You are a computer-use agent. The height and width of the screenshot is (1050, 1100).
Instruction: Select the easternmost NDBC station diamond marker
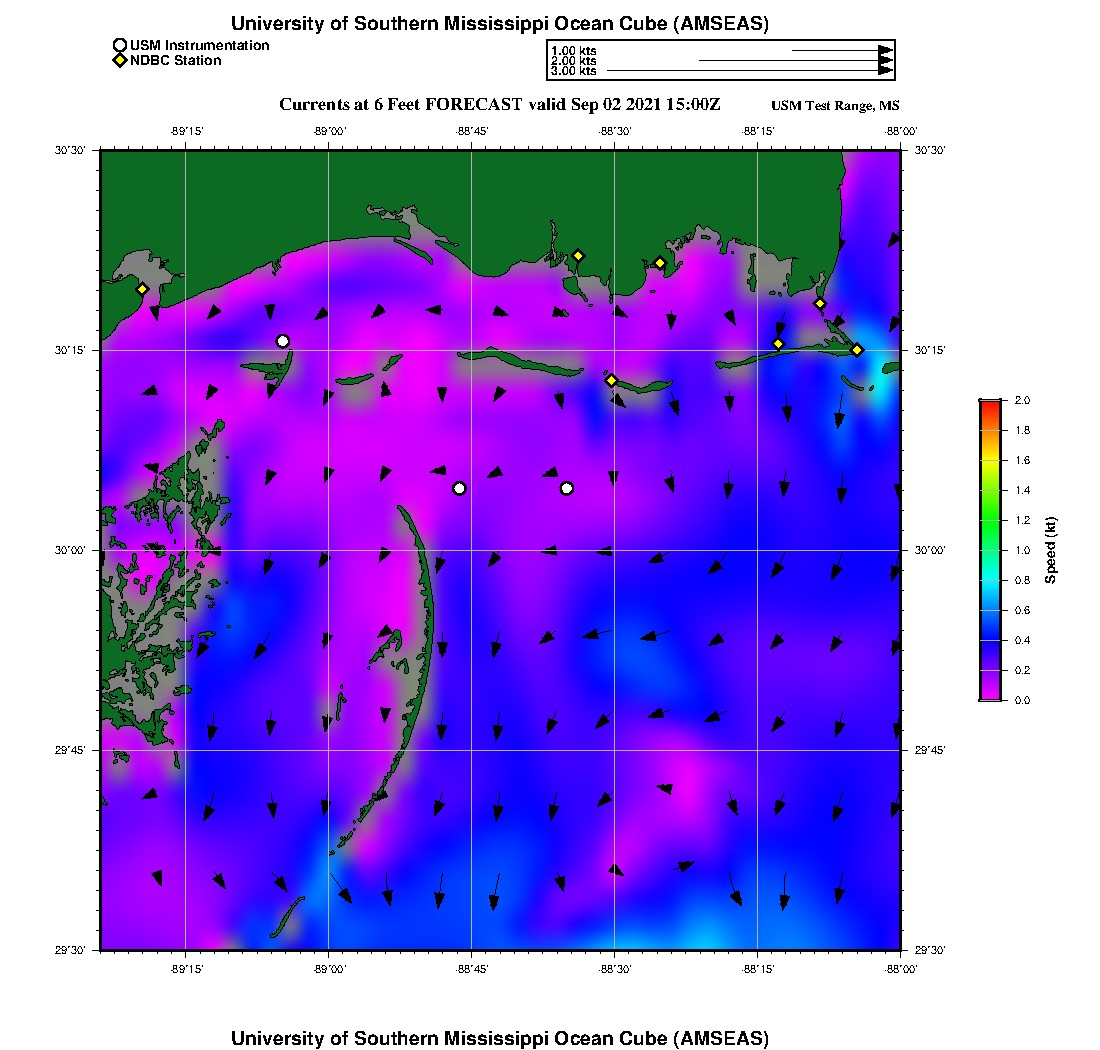tap(857, 349)
